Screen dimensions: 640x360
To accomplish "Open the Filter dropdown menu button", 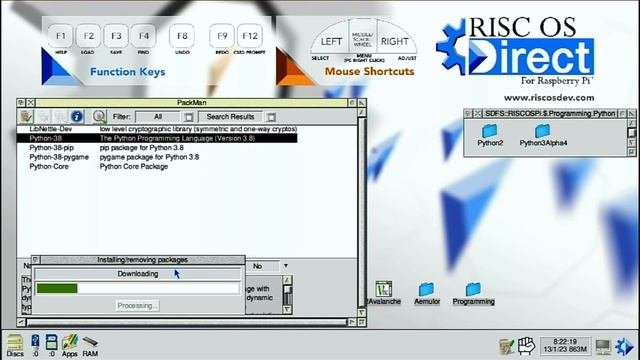I will click(x=188, y=118).
